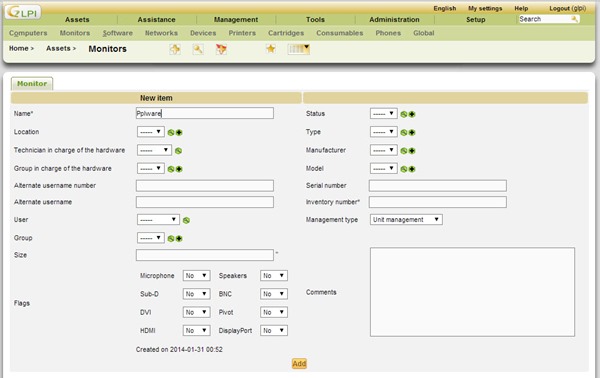The width and height of the screenshot is (600, 378).
Task: Click the Add button
Action: (299, 363)
